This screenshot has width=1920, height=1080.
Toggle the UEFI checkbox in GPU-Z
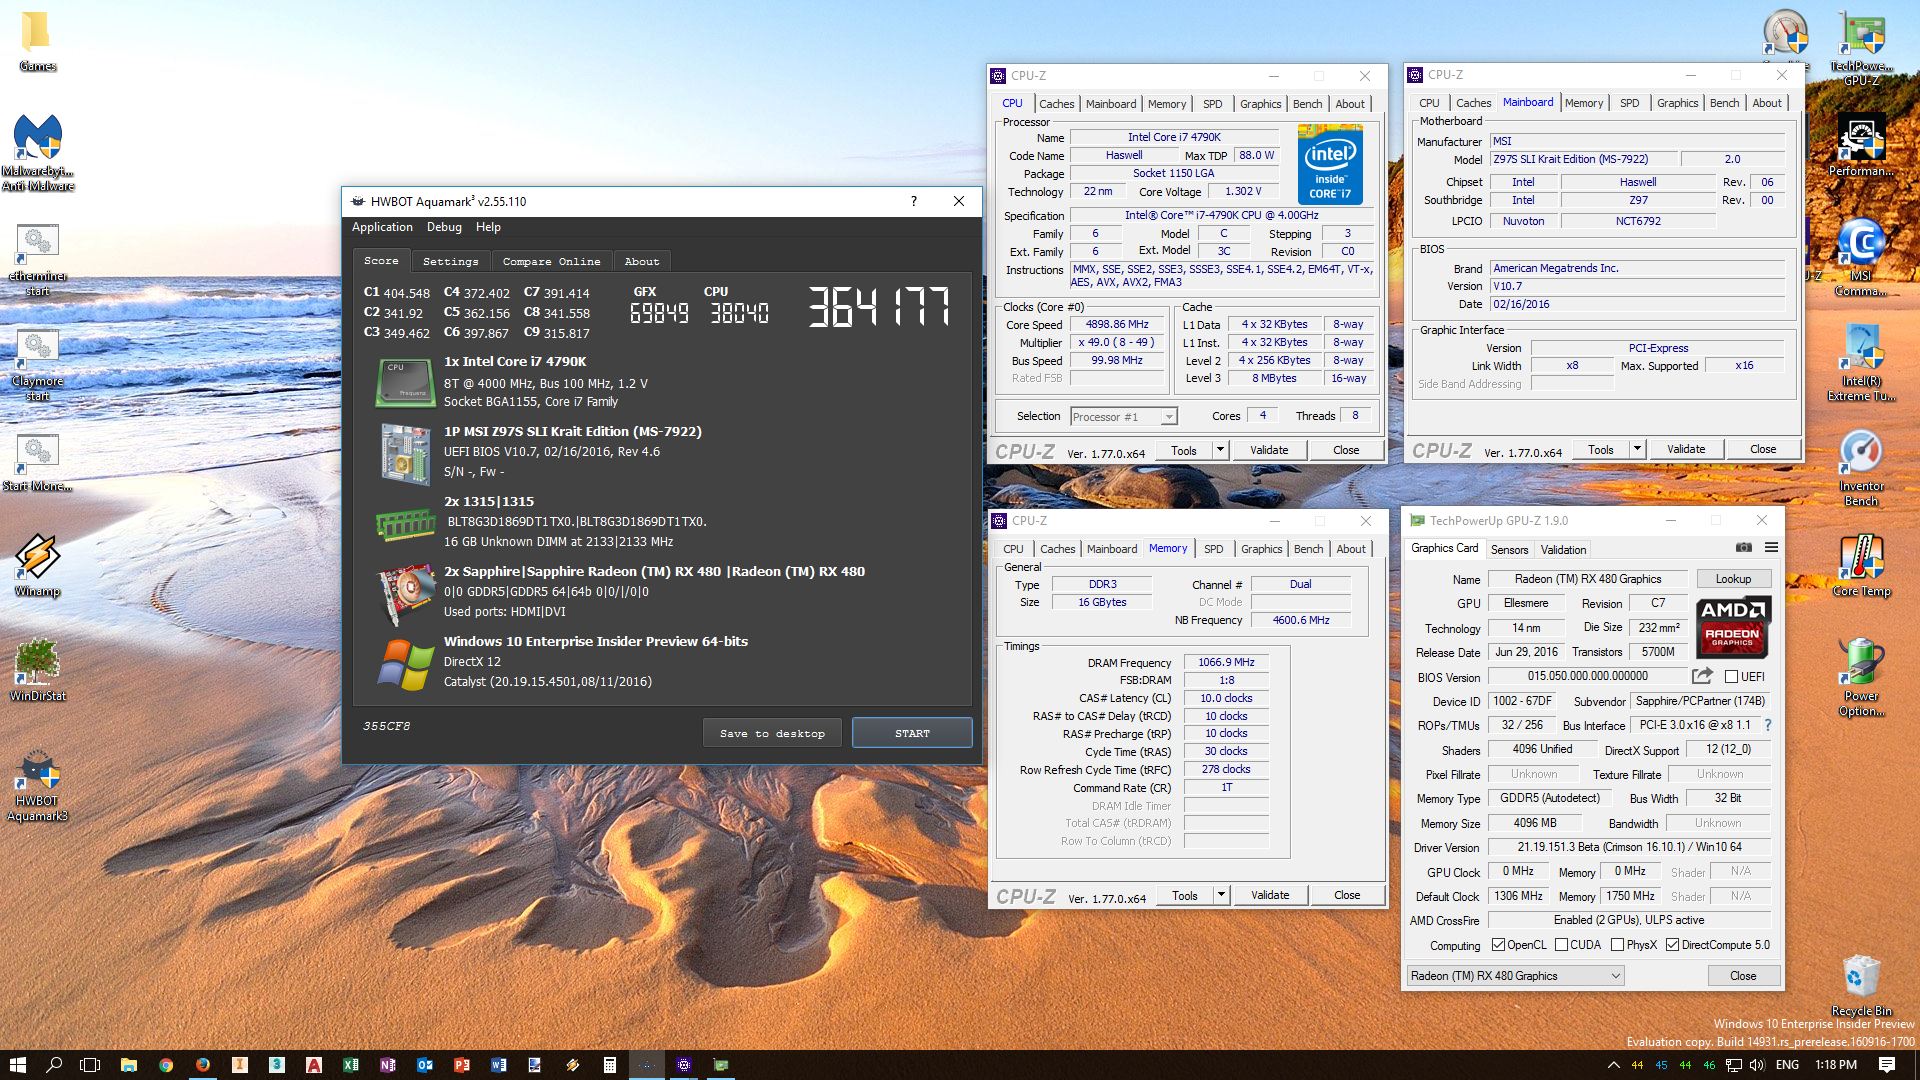(x=1732, y=677)
